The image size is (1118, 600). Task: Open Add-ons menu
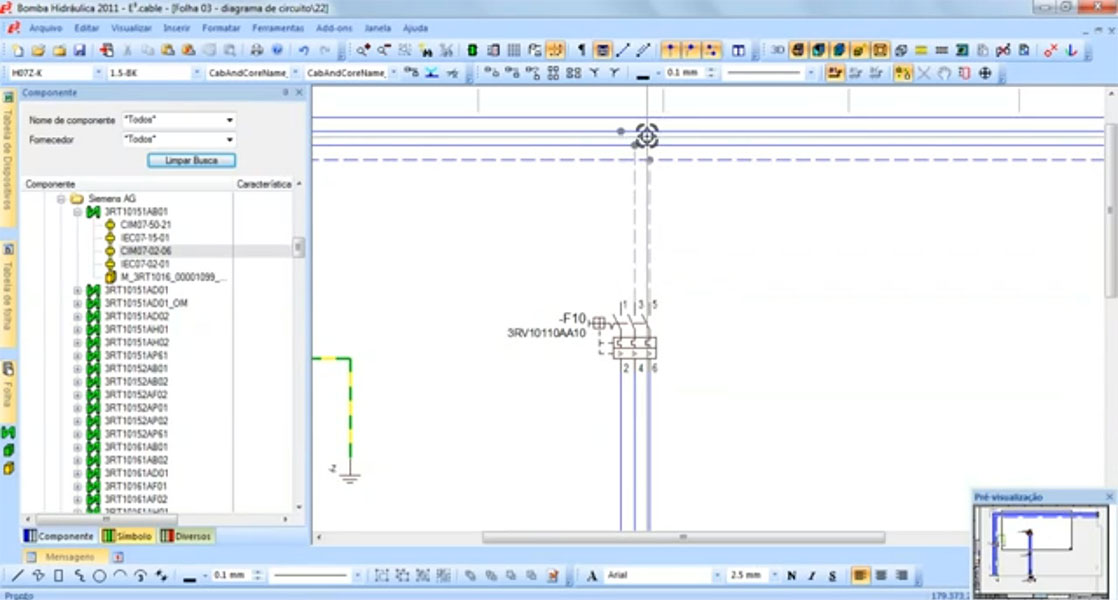334,29
